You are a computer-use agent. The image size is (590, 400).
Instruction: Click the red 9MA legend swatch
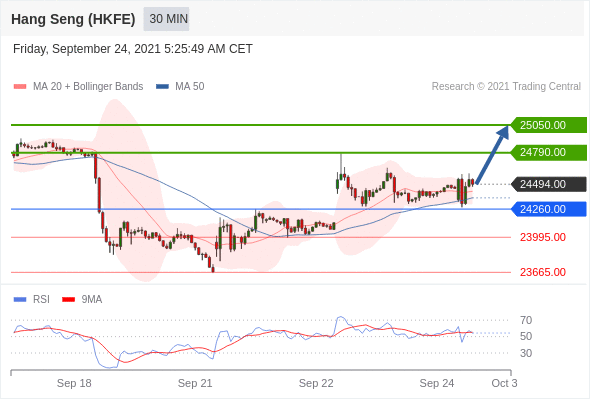click(x=68, y=300)
